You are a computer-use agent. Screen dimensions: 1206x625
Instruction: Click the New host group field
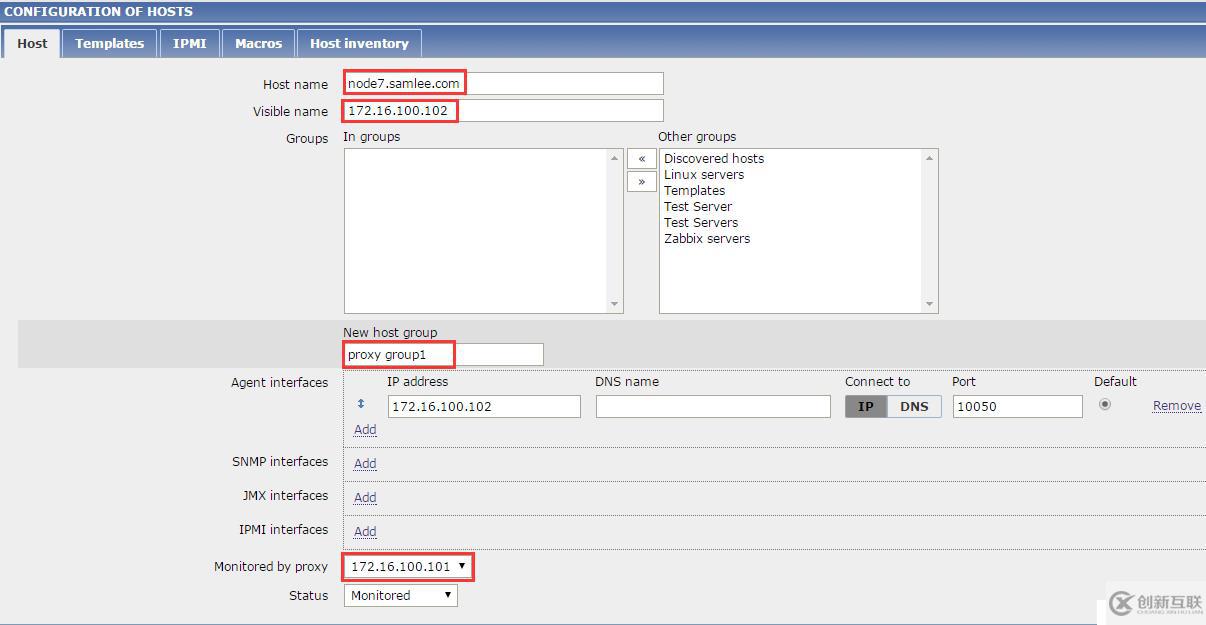(x=444, y=354)
